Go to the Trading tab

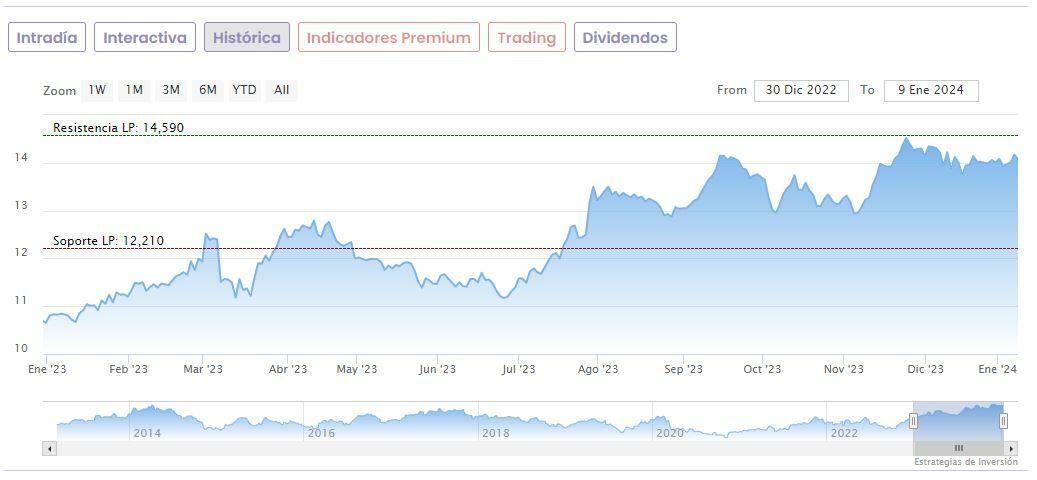point(526,38)
